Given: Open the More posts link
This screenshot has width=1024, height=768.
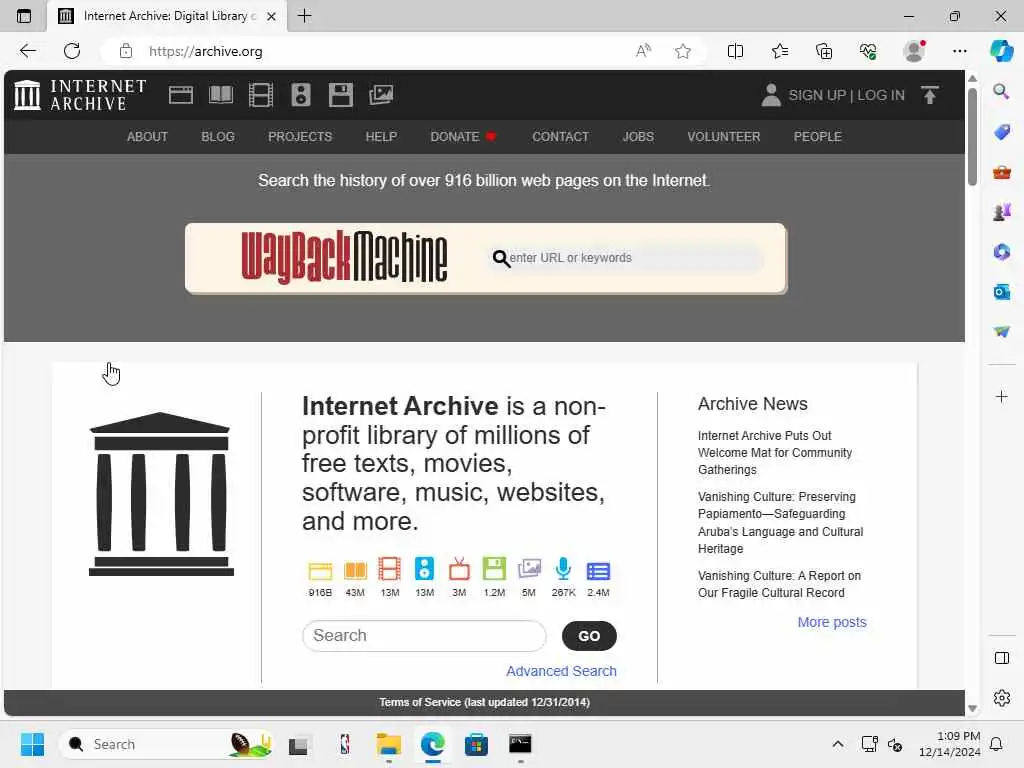Looking at the screenshot, I should pyautogui.click(x=832, y=622).
